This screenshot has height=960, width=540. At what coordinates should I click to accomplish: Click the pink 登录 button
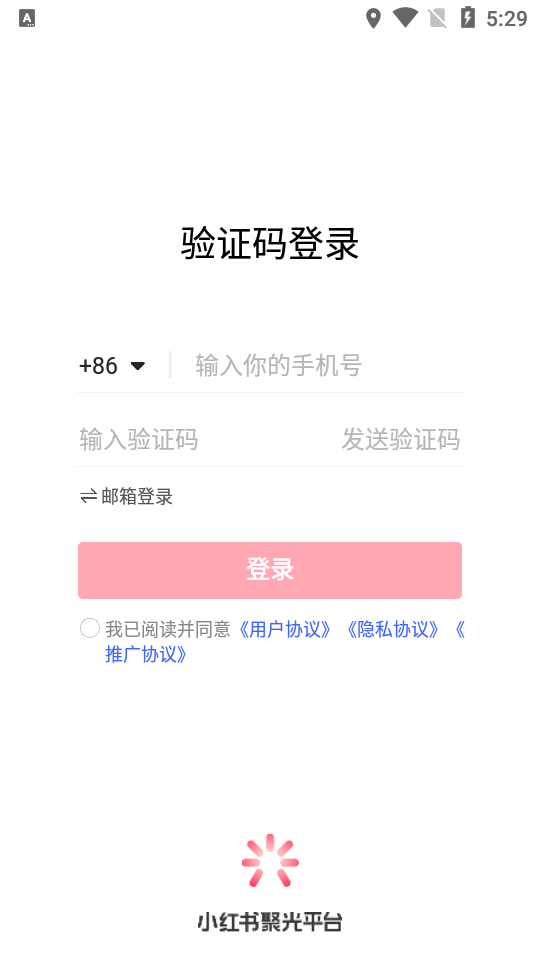pos(270,570)
